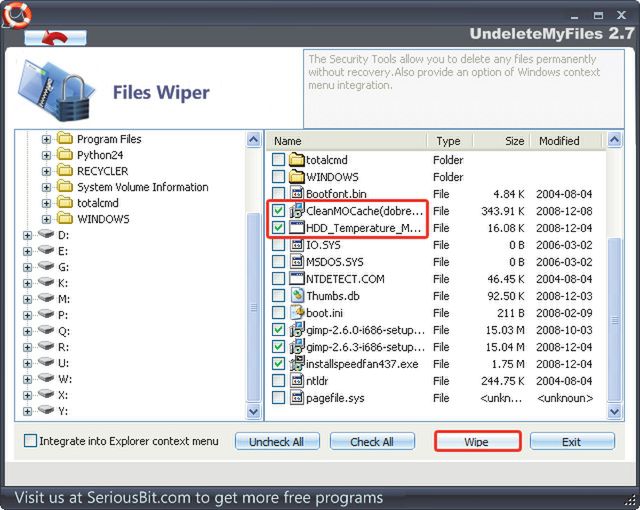Click the Python24 folder icon
Viewport: 640px width, 510px height.
tap(64, 155)
